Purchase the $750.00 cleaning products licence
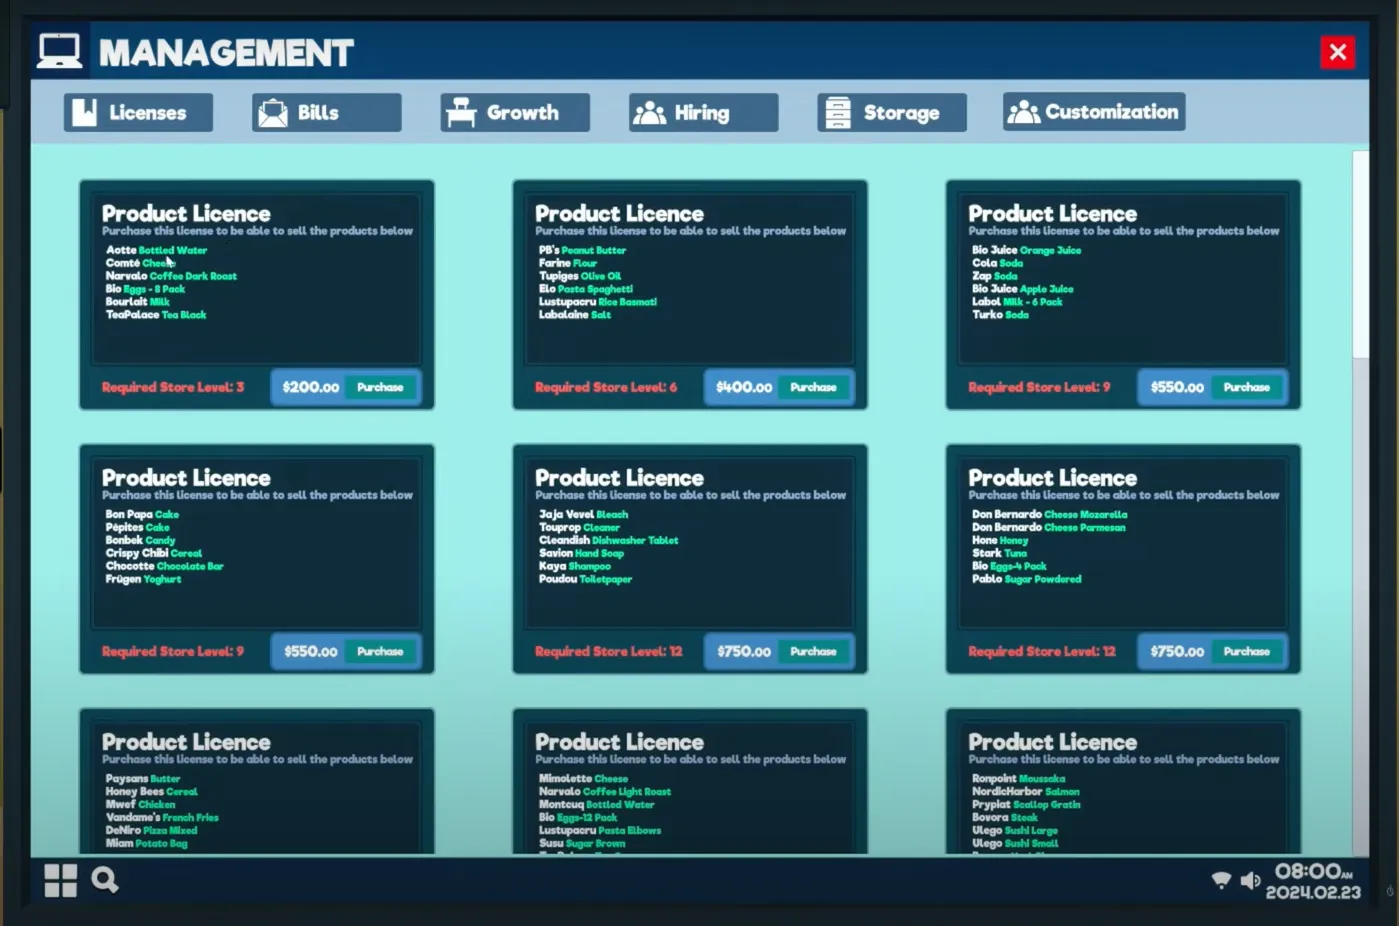Image resolution: width=1399 pixels, height=926 pixels. 813,651
